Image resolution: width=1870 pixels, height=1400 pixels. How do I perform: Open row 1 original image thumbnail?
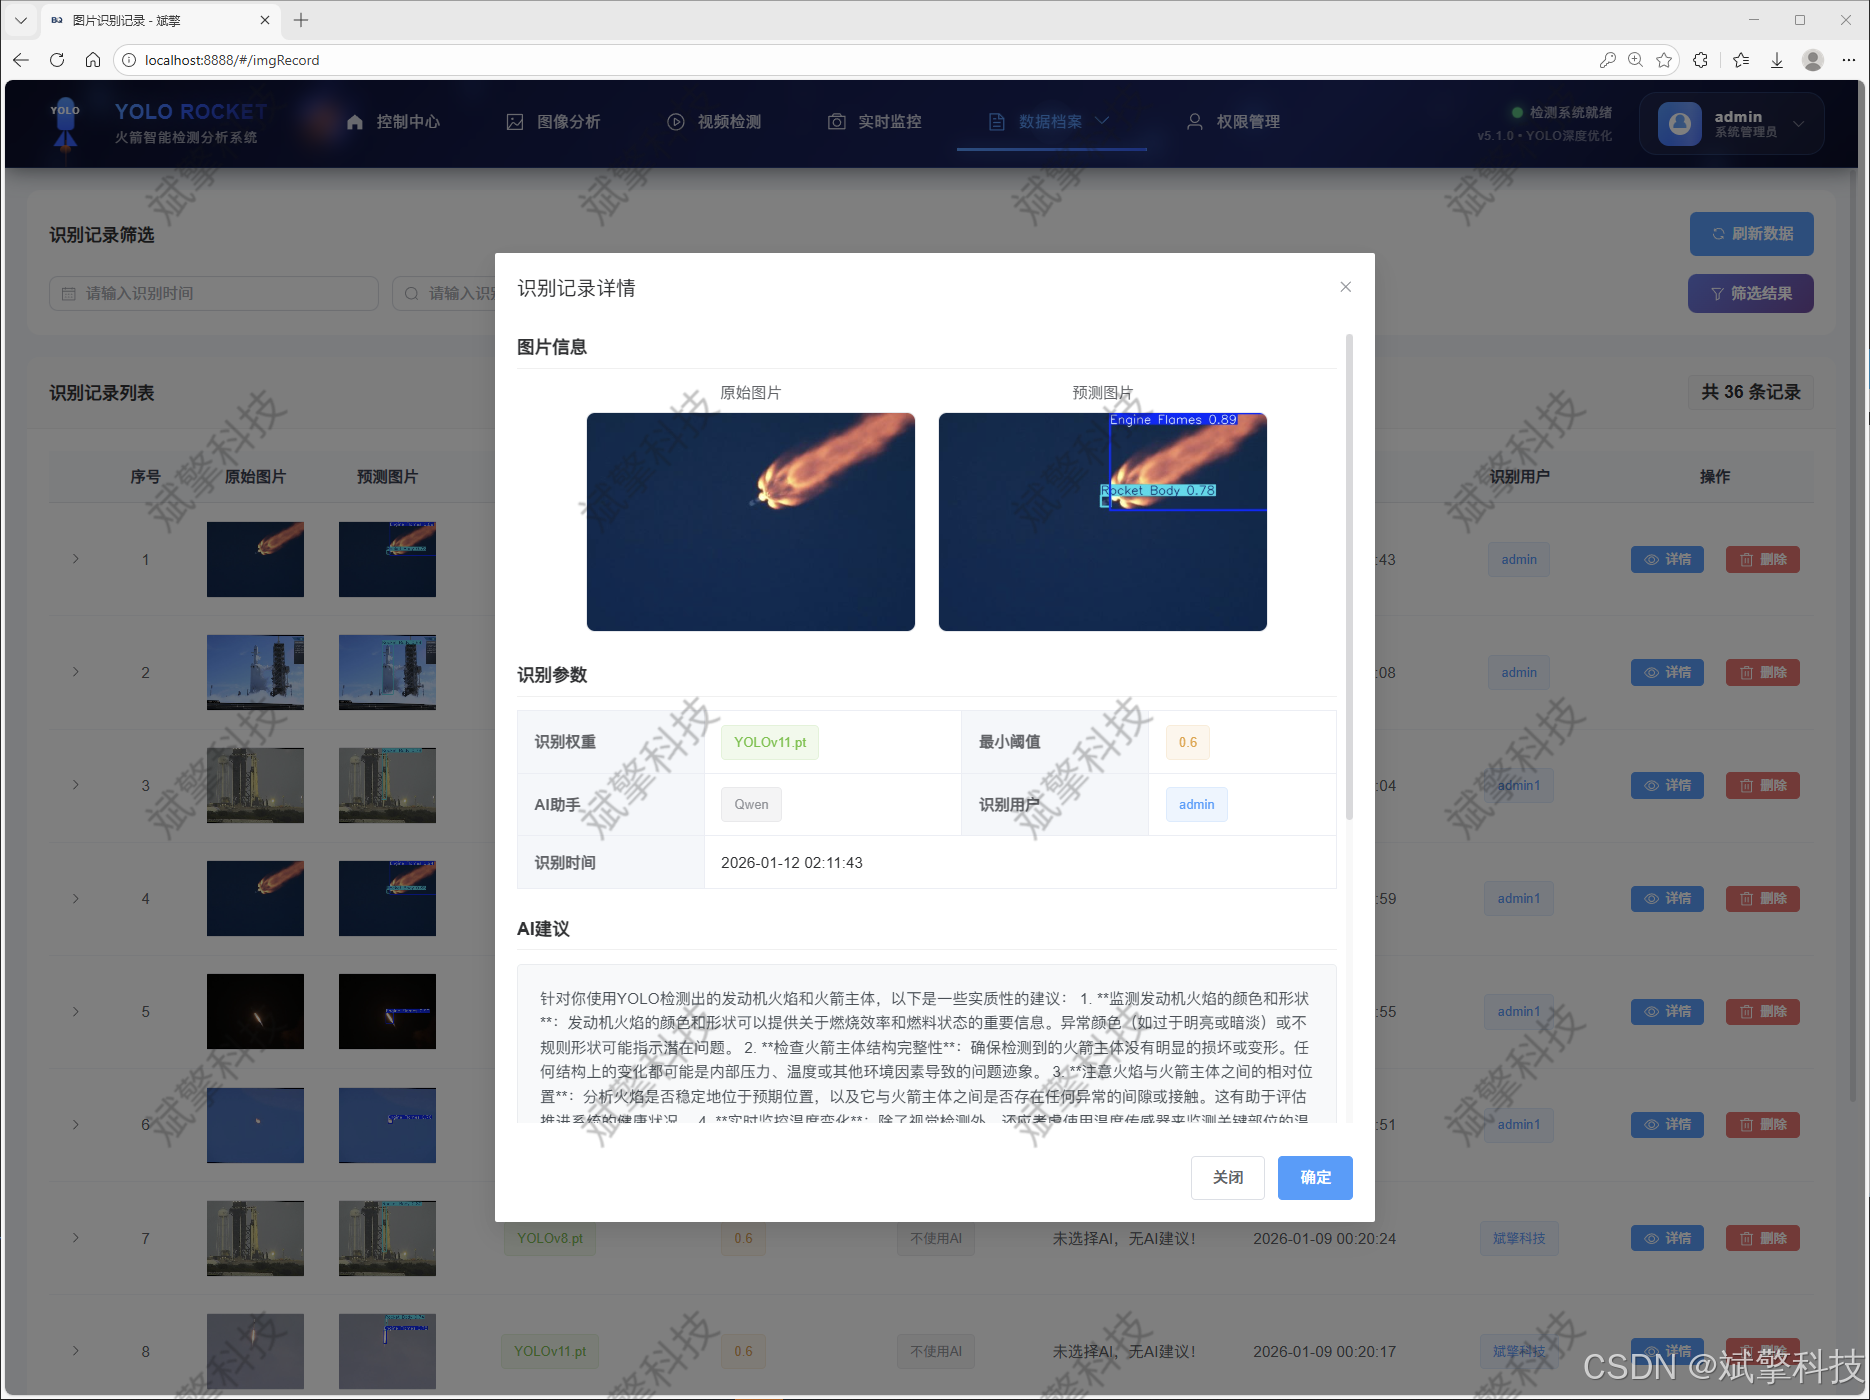tap(255, 559)
